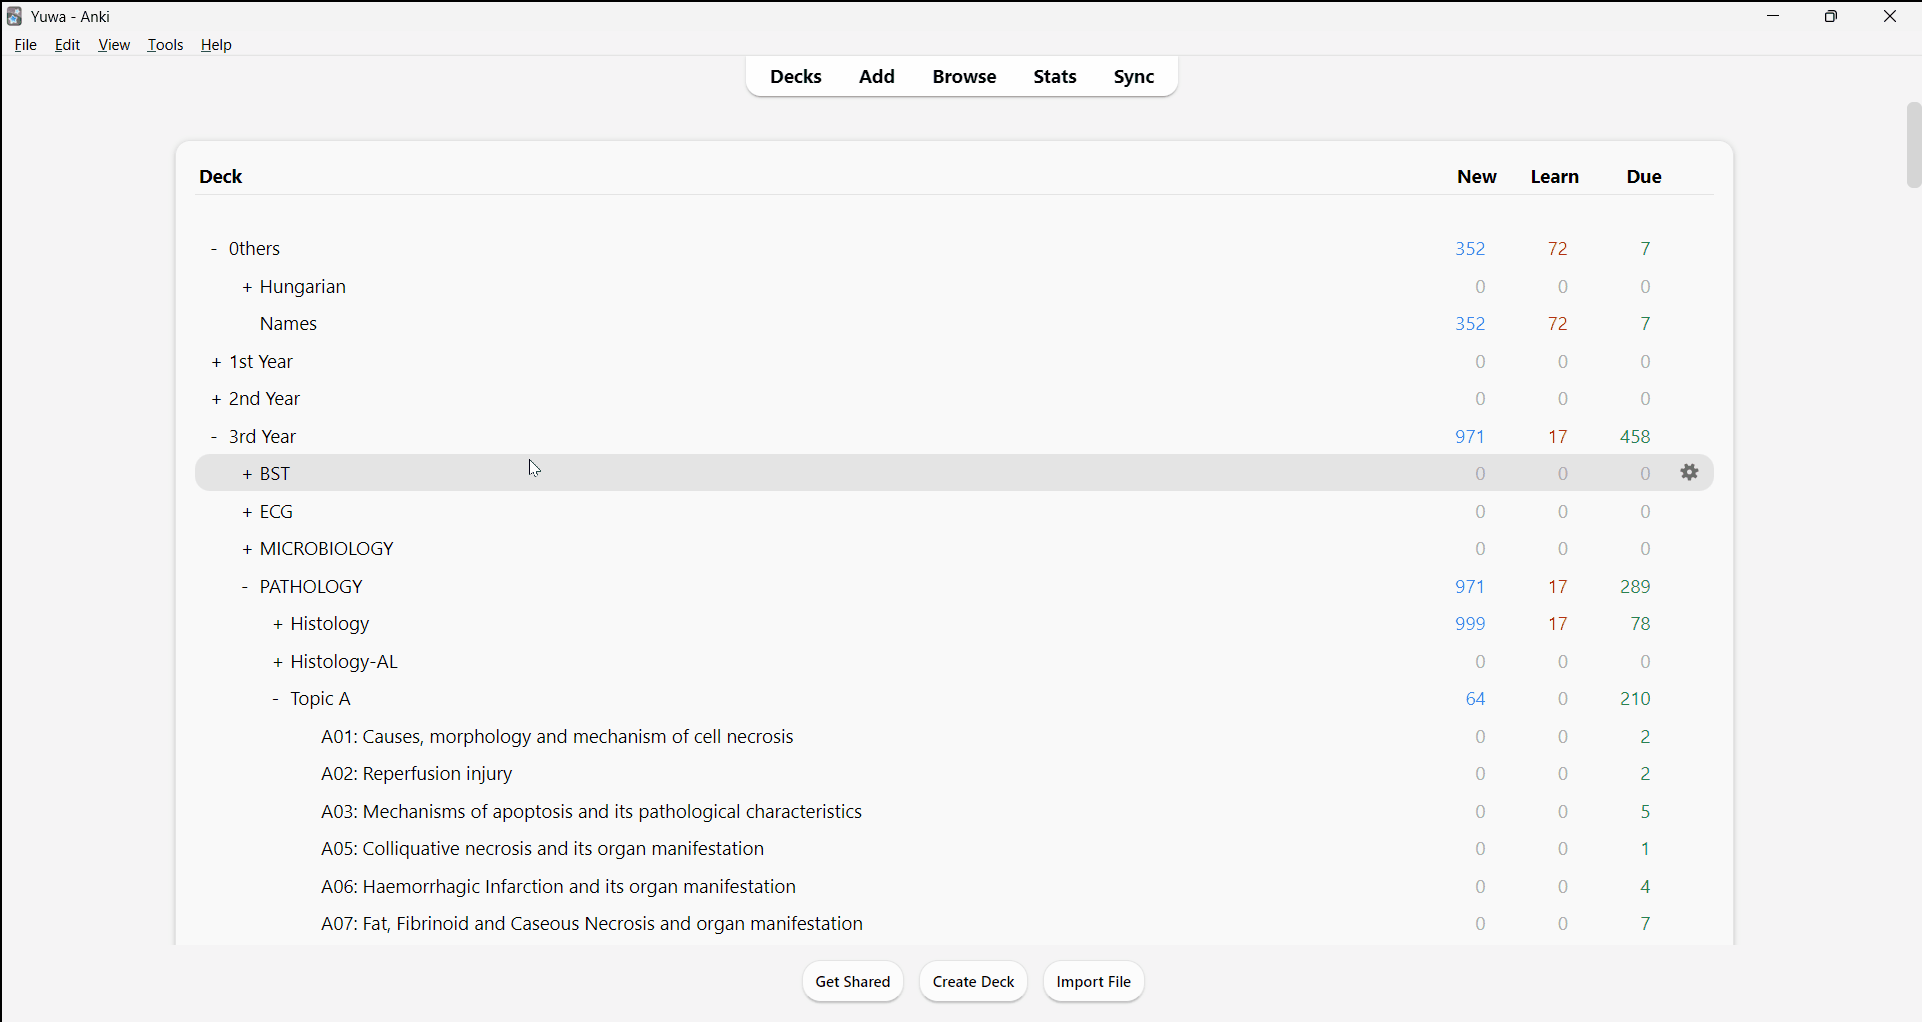Open the Tools menu
This screenshot has width=1922, height=1022.
(165, 45)
